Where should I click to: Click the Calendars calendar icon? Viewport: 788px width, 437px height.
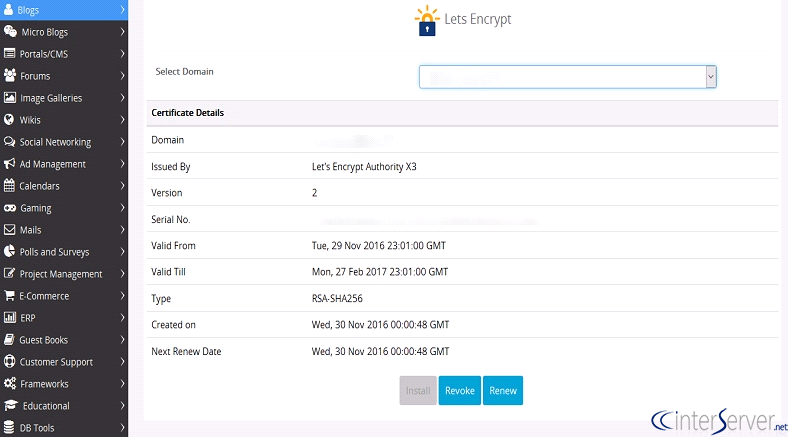pos(9,185)
